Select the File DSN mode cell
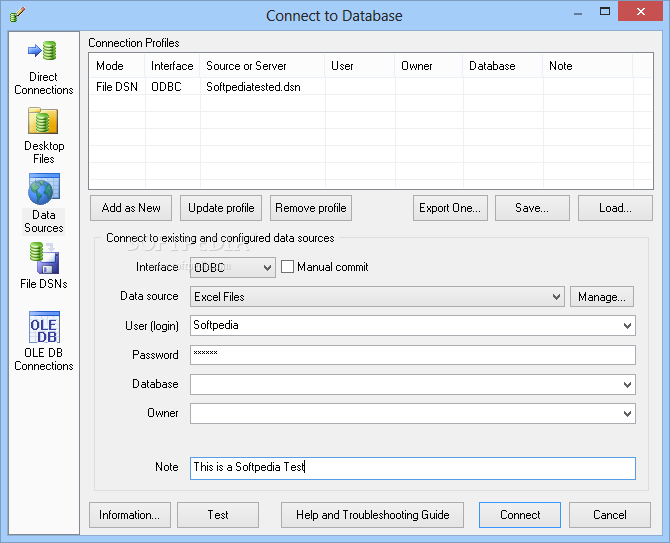 click(x=117, y=87)
